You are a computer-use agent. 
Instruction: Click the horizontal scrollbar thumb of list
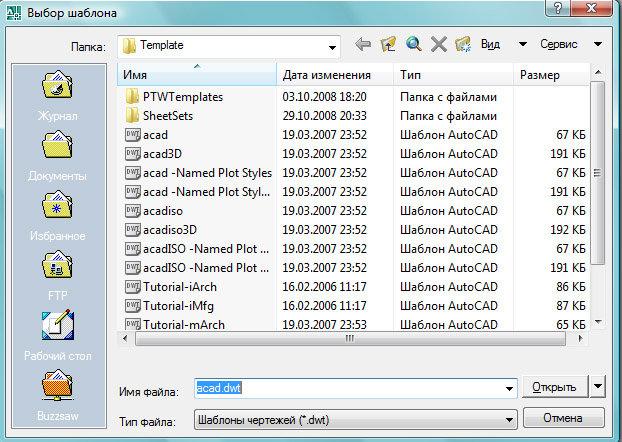(x=350, y=338)
